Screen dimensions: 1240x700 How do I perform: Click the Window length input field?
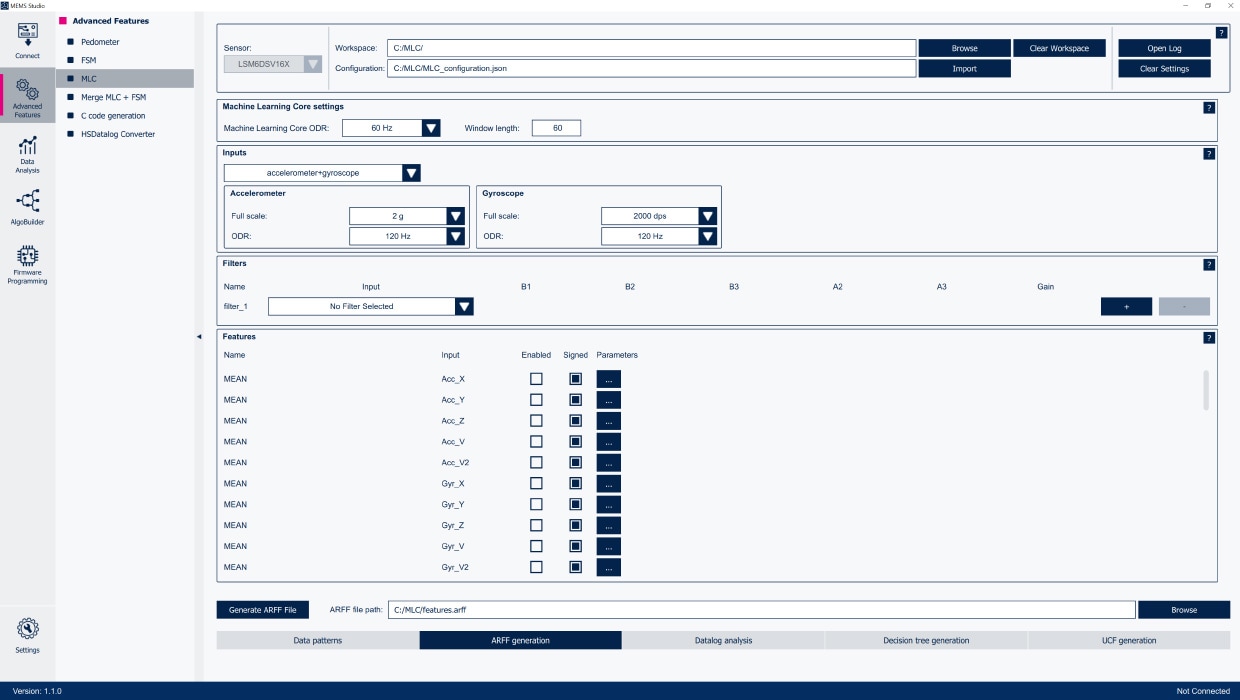tap(556, 128)
